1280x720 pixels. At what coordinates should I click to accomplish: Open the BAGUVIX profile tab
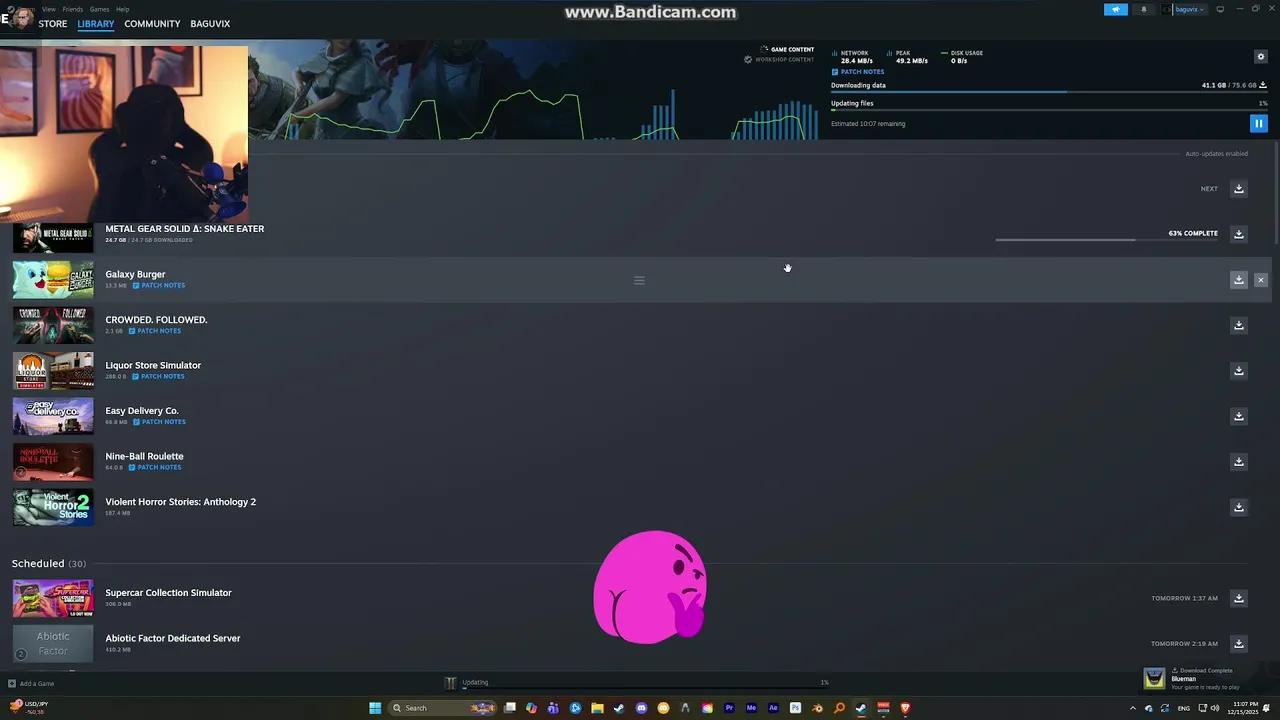(x=210, y=24)
